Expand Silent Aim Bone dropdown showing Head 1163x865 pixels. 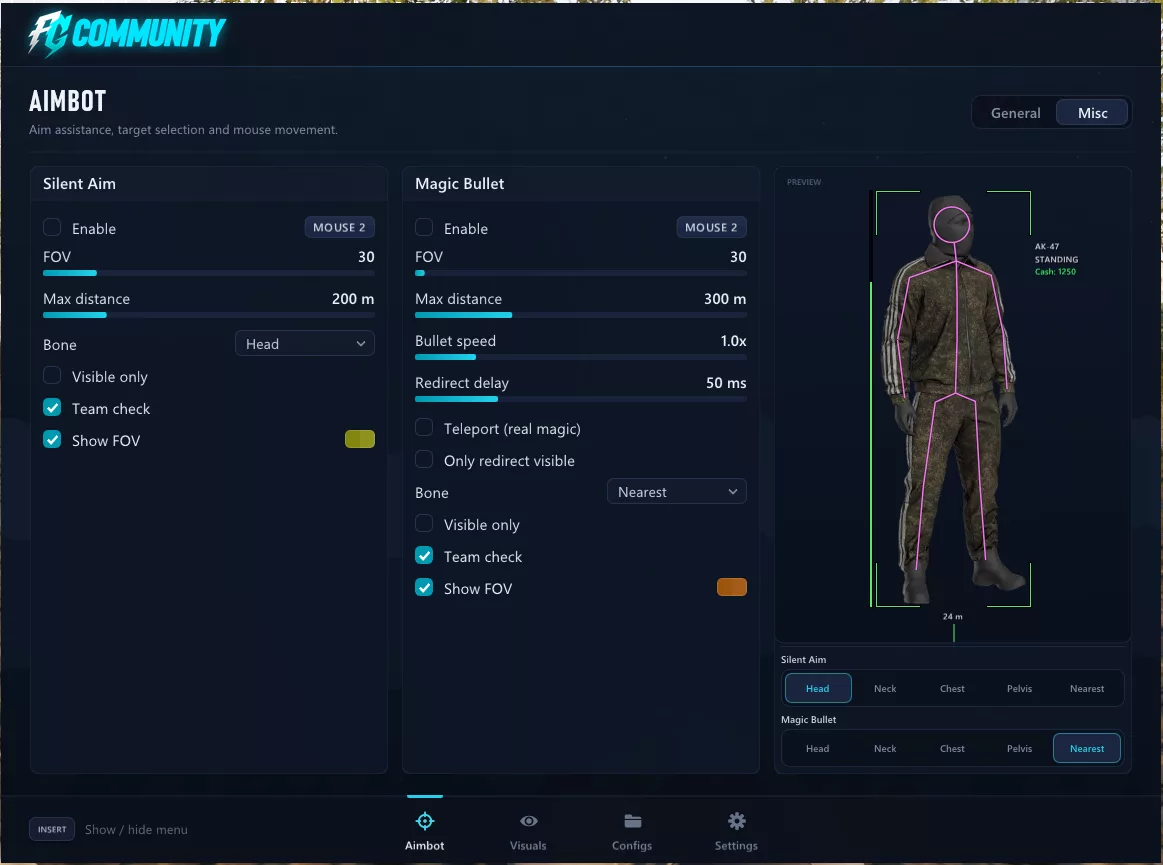point(305,343)
